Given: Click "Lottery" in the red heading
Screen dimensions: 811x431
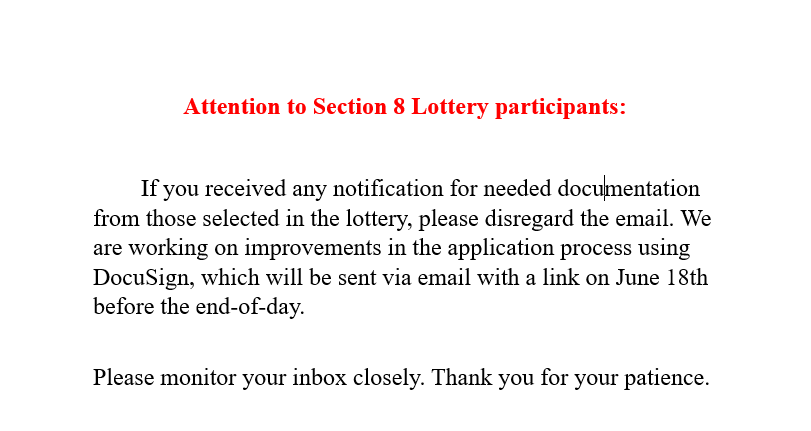Looking at the screenshot, I should coord(449,107).
